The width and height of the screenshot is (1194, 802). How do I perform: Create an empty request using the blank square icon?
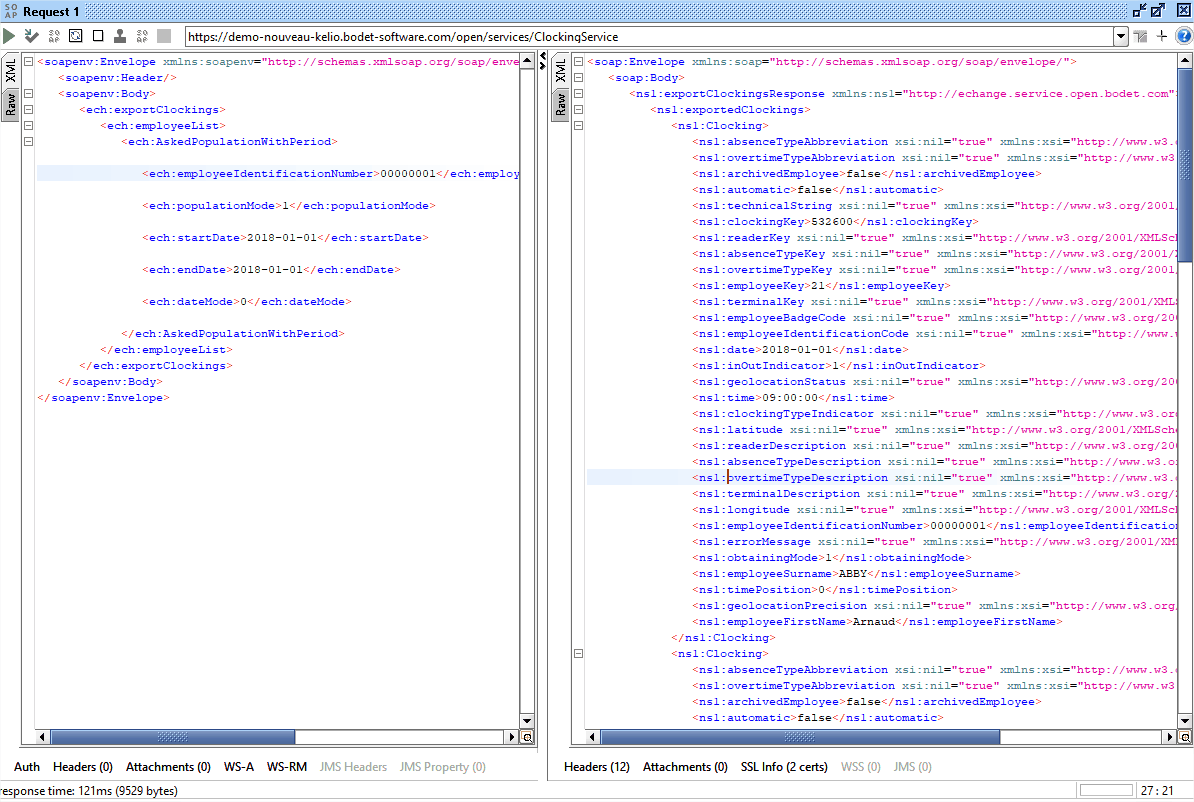click(x=98, y=36)
